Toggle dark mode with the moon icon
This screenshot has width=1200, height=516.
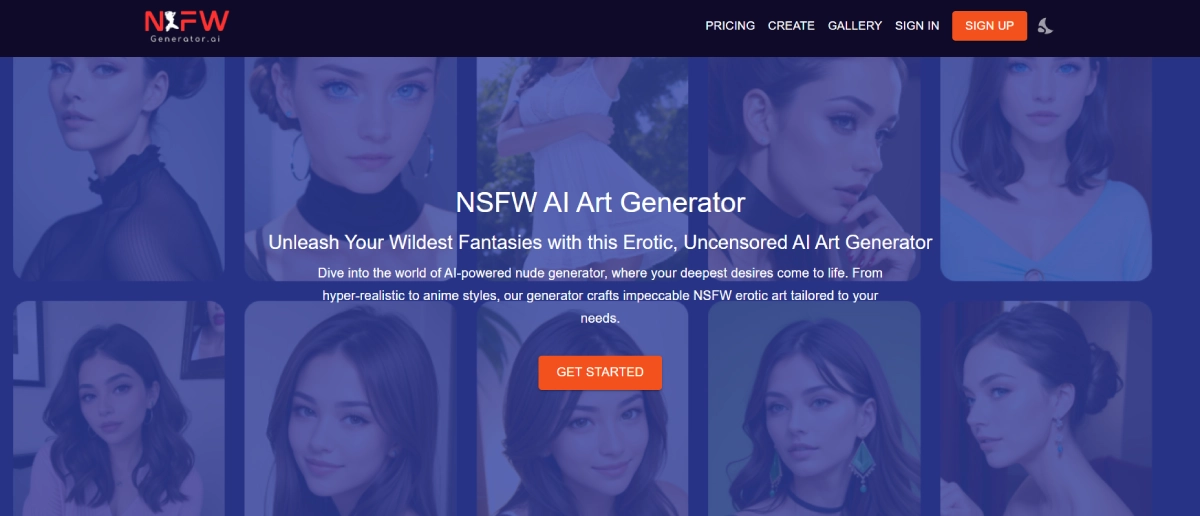pyautogui.click(x=1045, y=26)
